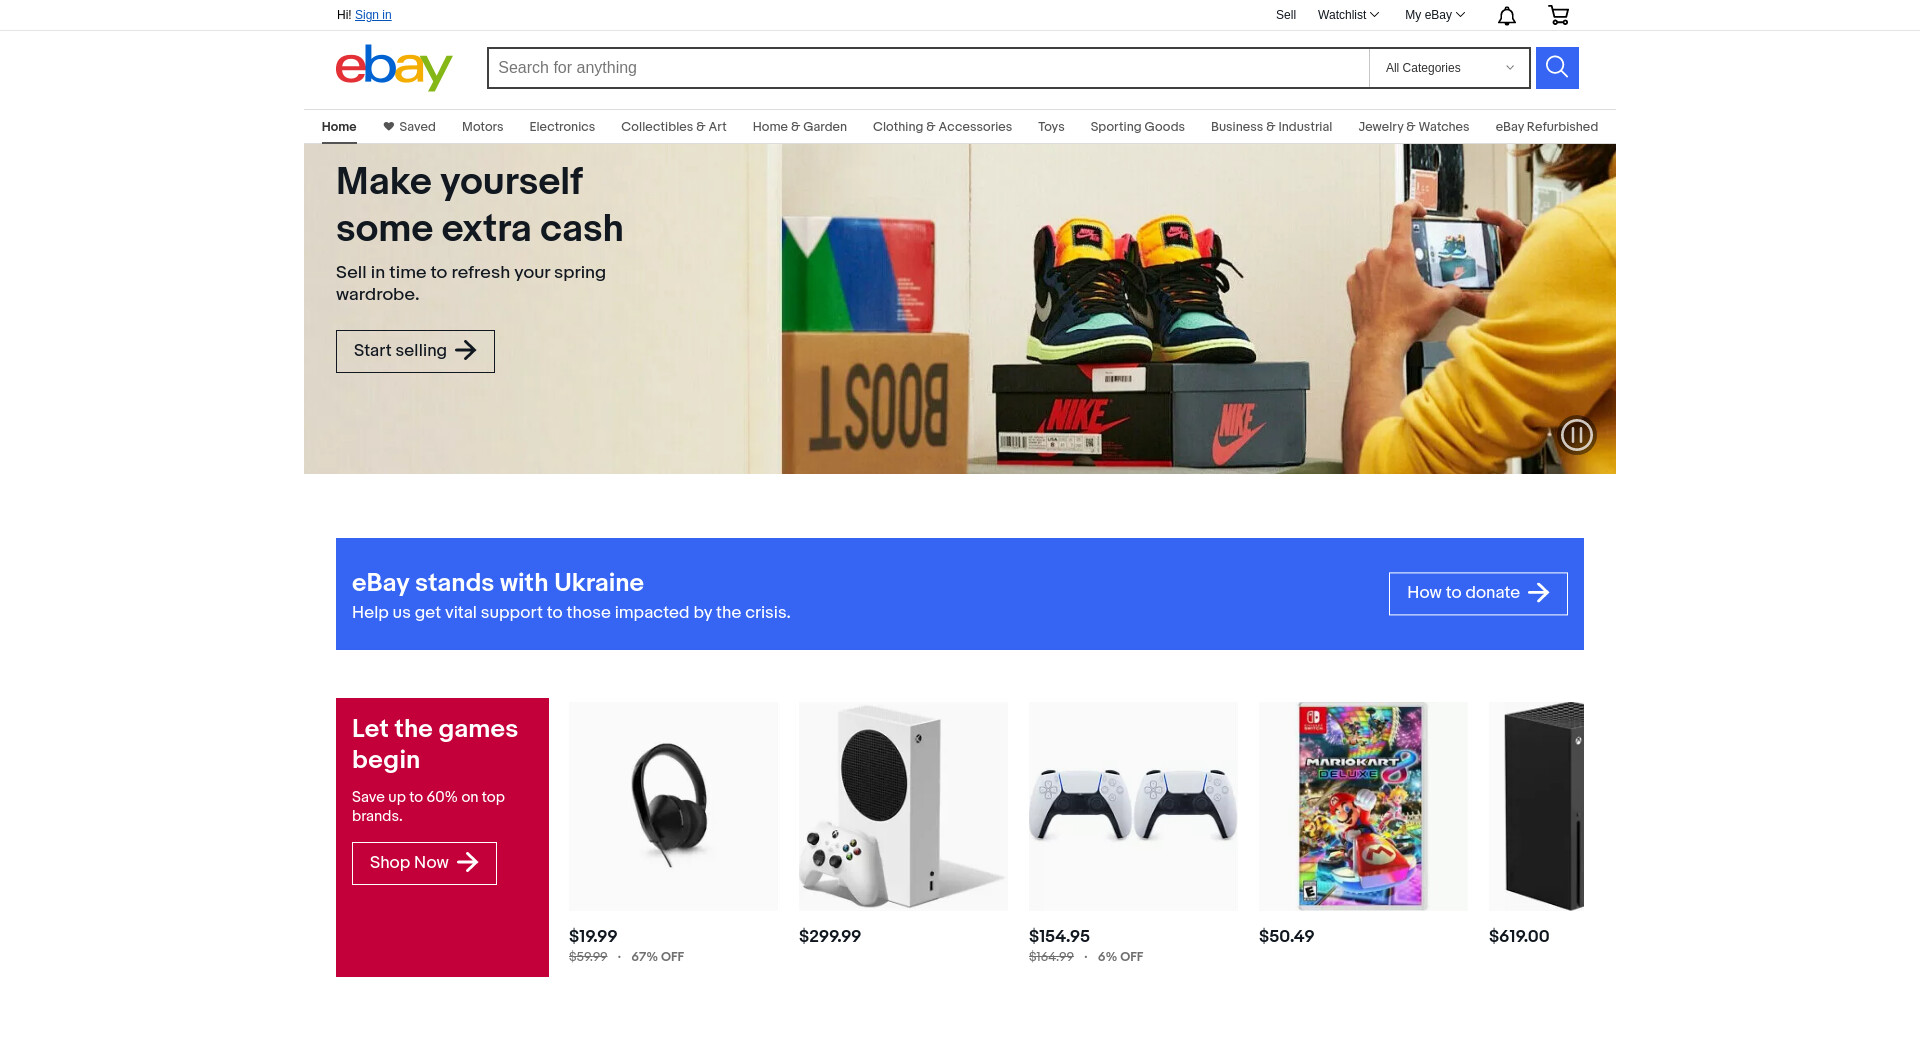The width and height of the screenshot is (1920, 1040).
Task: Open the shopping cart icon
Action: 1558,15
